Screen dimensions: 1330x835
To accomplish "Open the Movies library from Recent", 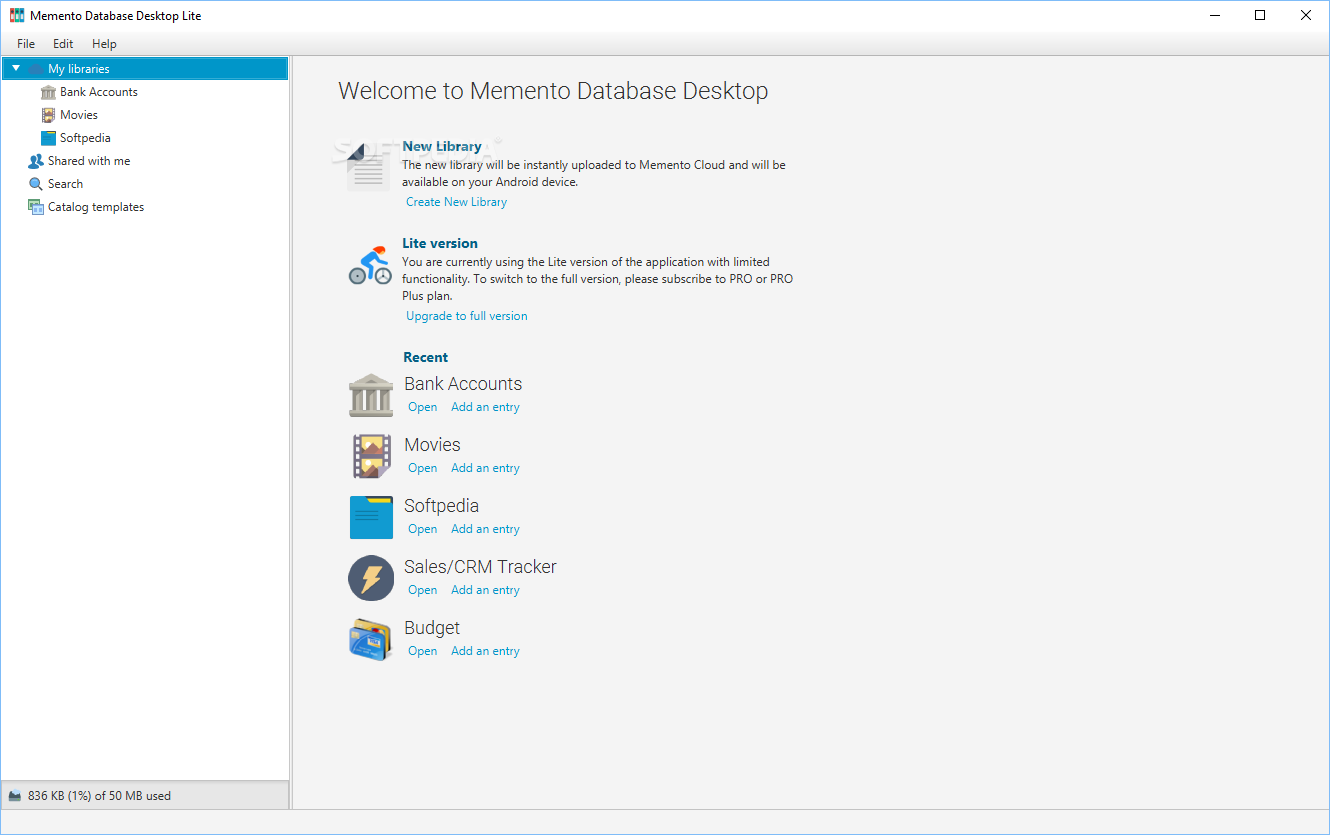I will coord(422,468).
